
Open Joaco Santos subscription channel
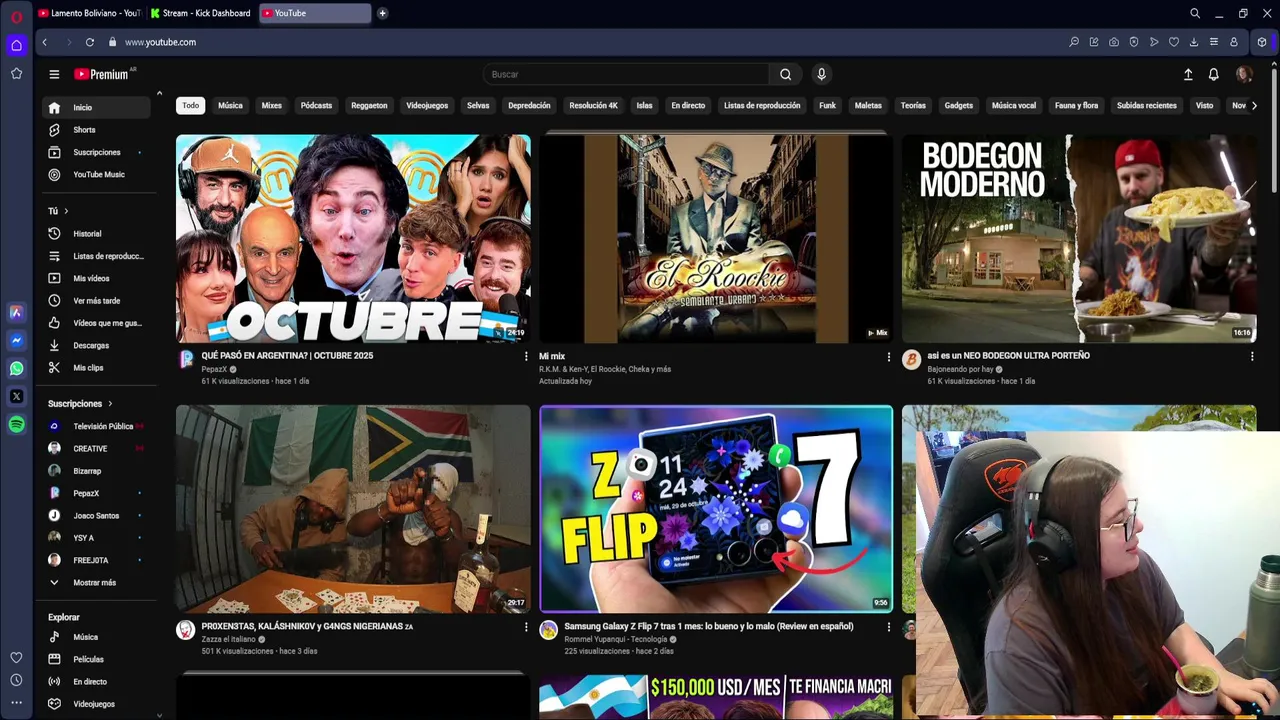[97, 516]
